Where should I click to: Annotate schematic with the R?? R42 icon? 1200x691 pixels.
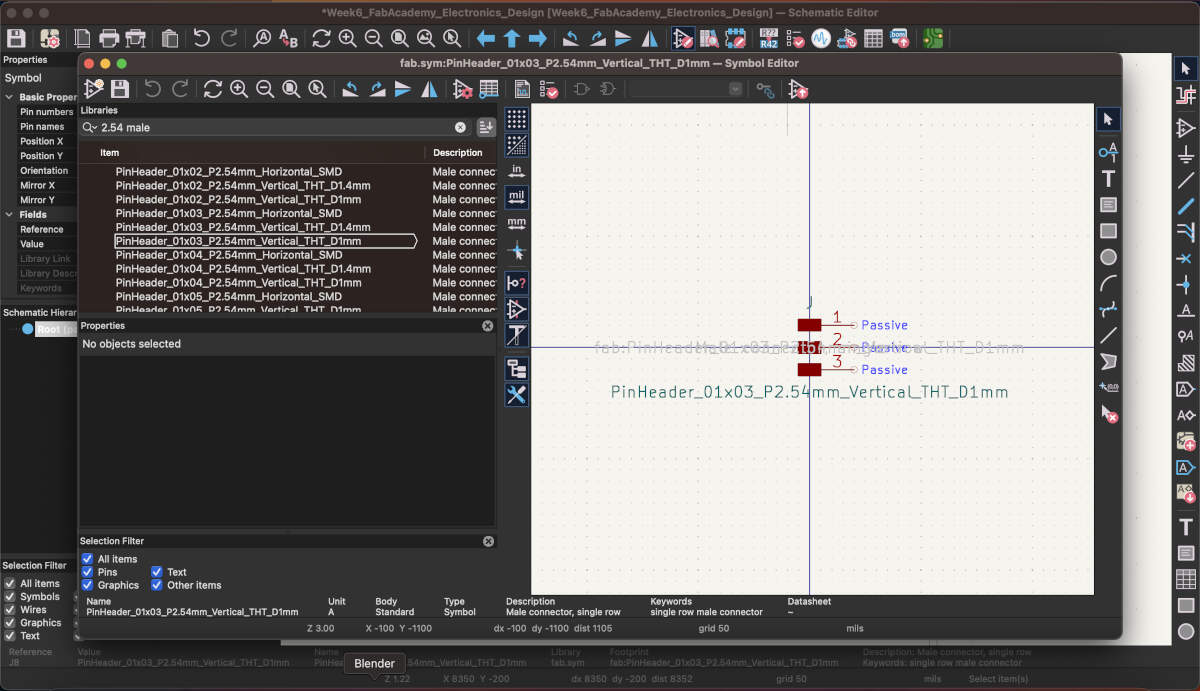(769, 39)
